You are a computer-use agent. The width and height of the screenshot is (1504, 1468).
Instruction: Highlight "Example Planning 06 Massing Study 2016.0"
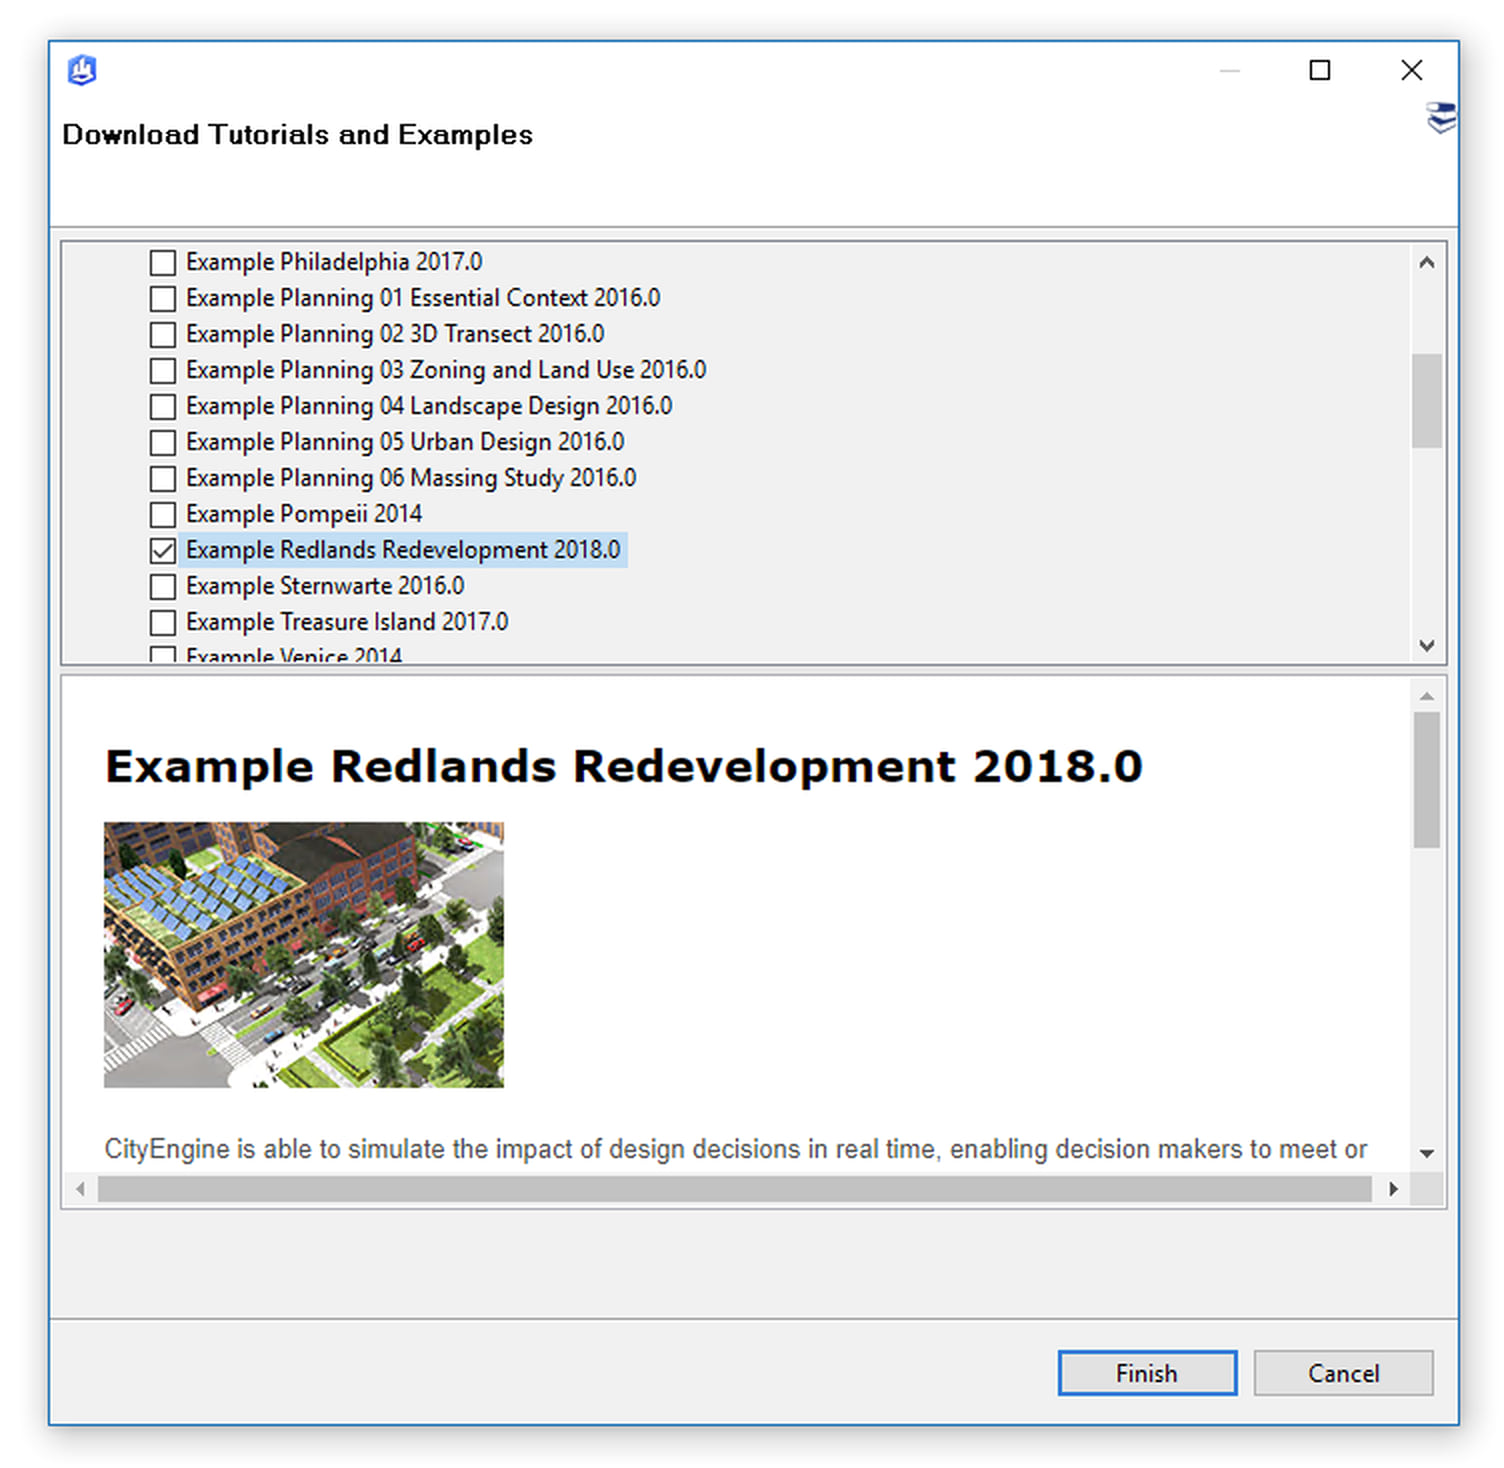(x=411, y=478)
